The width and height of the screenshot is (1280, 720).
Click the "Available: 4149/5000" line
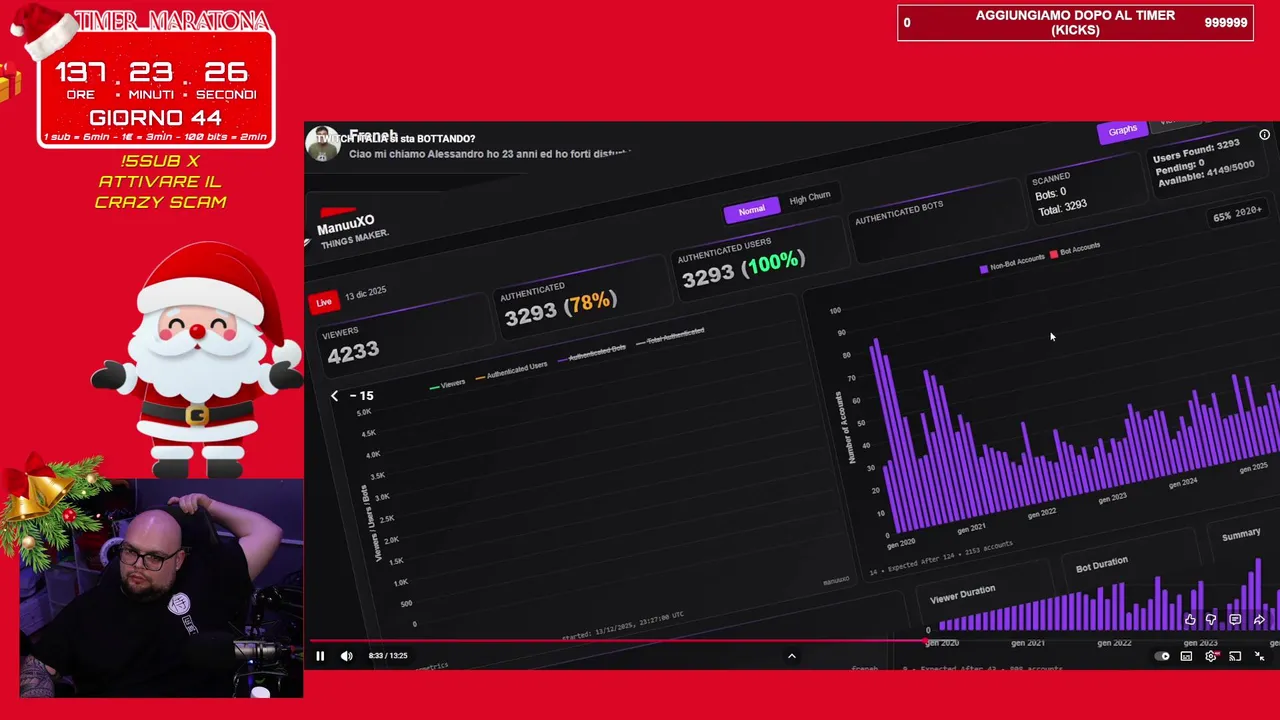coord(1205,172)
